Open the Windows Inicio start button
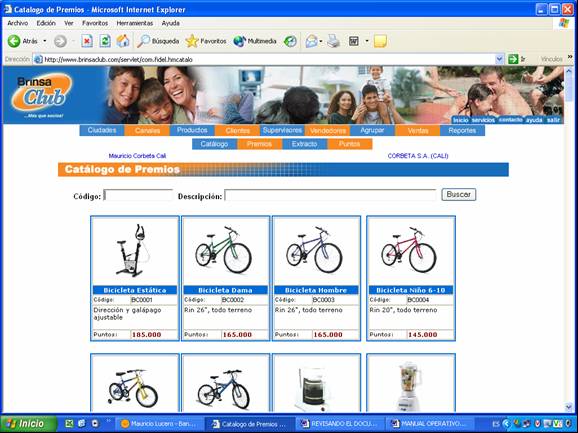Image resolution: width=578 pixels, height=433 pixels. click(29, 423)
